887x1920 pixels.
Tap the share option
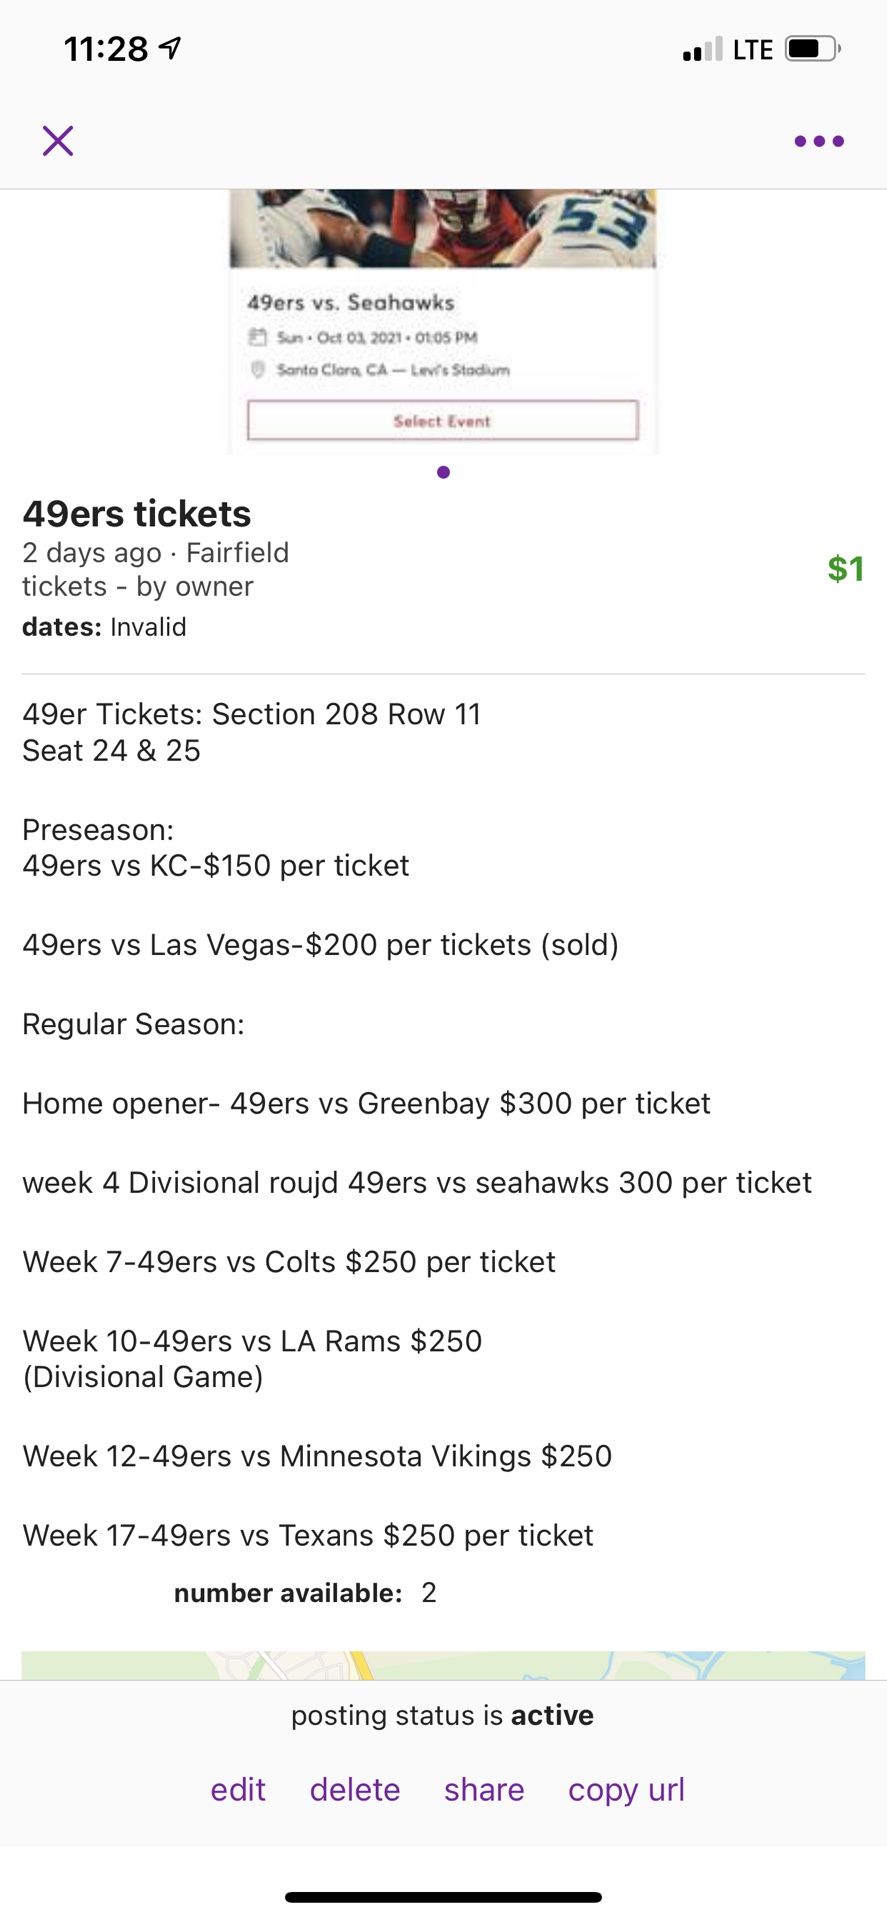tap(483, 1790)
